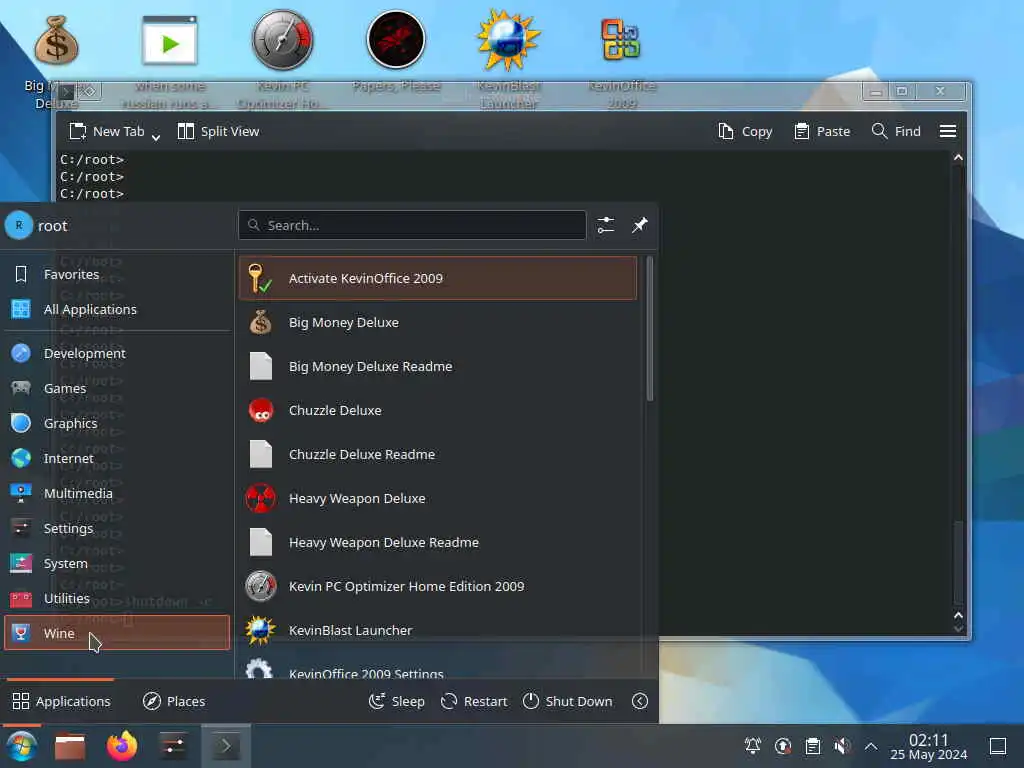Image resolution: width=1024 pixels, height=768 pixels.
Task: Open clipboard icon in system tray
Action: pos(812,746)
